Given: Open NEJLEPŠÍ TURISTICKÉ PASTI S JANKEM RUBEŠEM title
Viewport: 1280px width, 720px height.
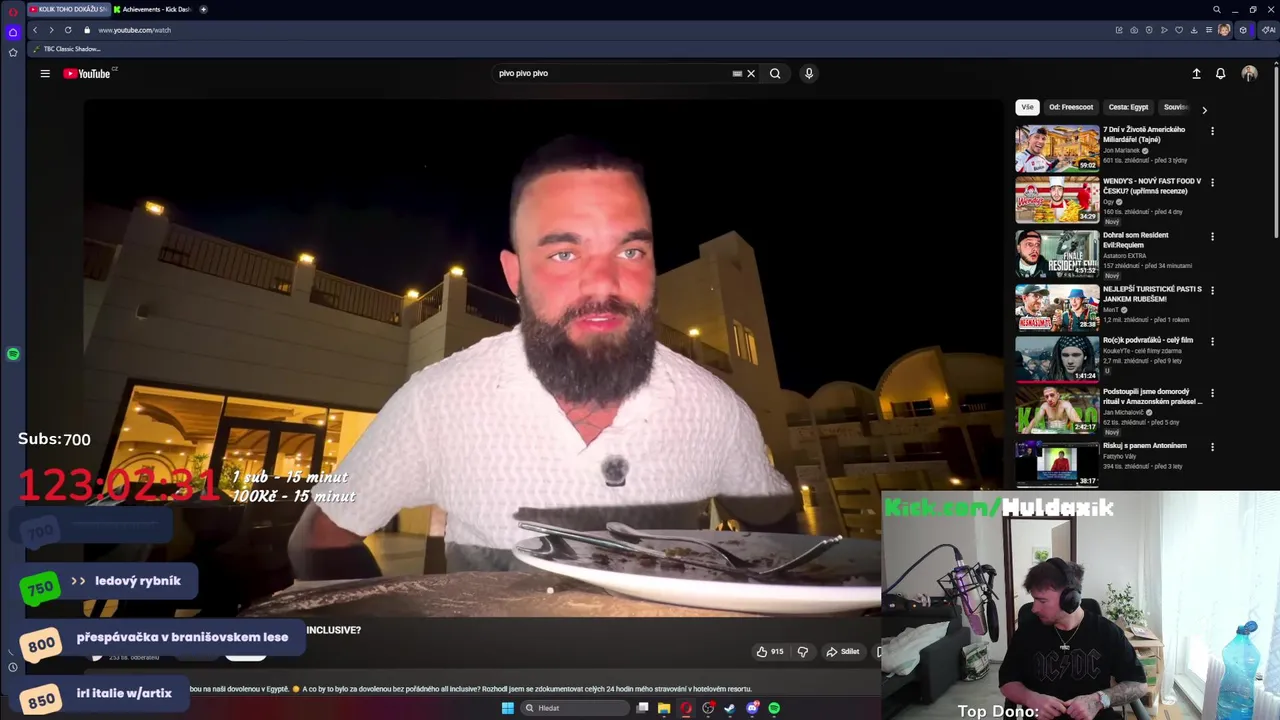Looking at the screenshot, I should point(1152,294).
